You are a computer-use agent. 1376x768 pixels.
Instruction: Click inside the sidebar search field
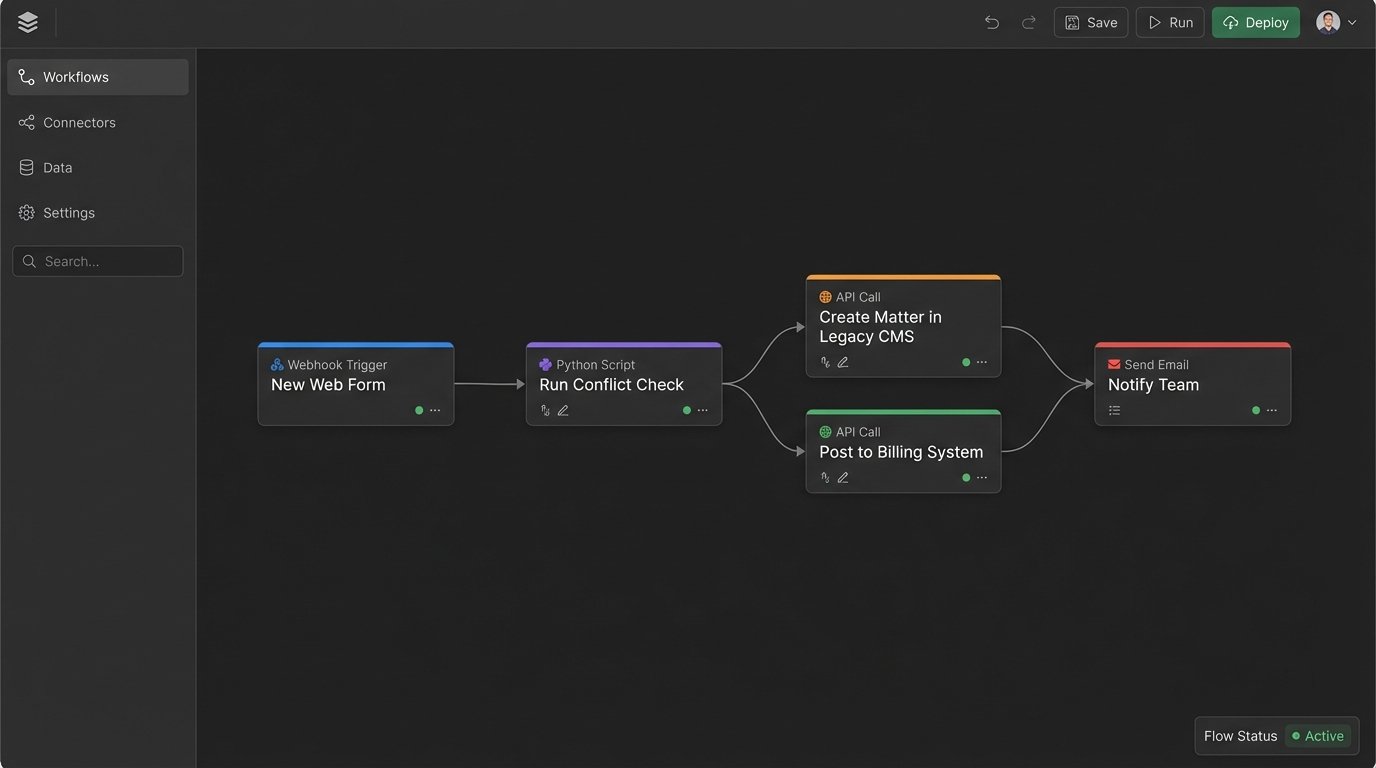pos(97,260)
